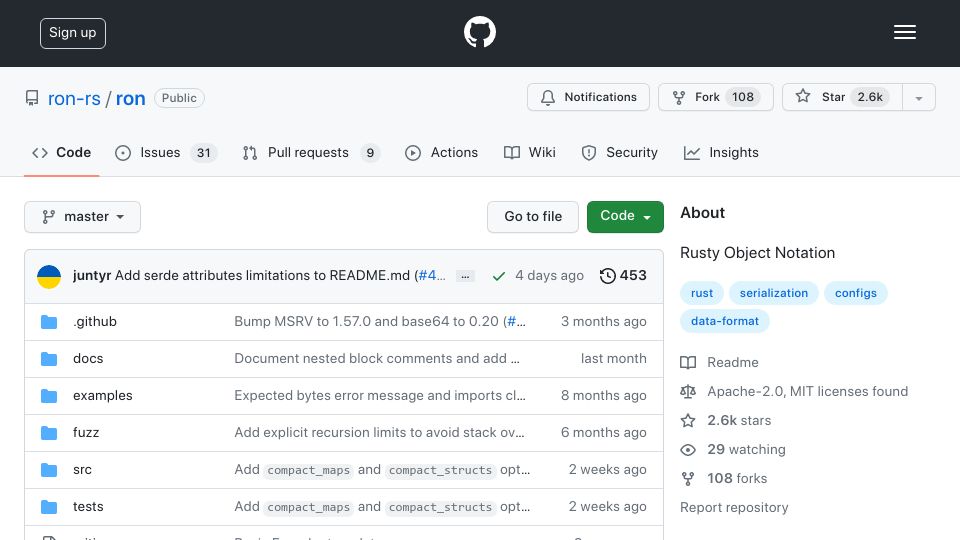Click the fuzz folder icon
The width and height of the screenshot is (960, 540).
coord(49,433)
